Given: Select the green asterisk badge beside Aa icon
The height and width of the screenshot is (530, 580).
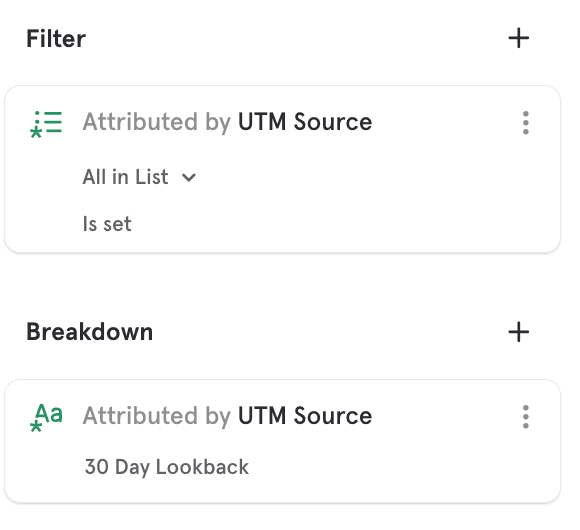Looking at the screenshot, I should click(x=36, y=426).
